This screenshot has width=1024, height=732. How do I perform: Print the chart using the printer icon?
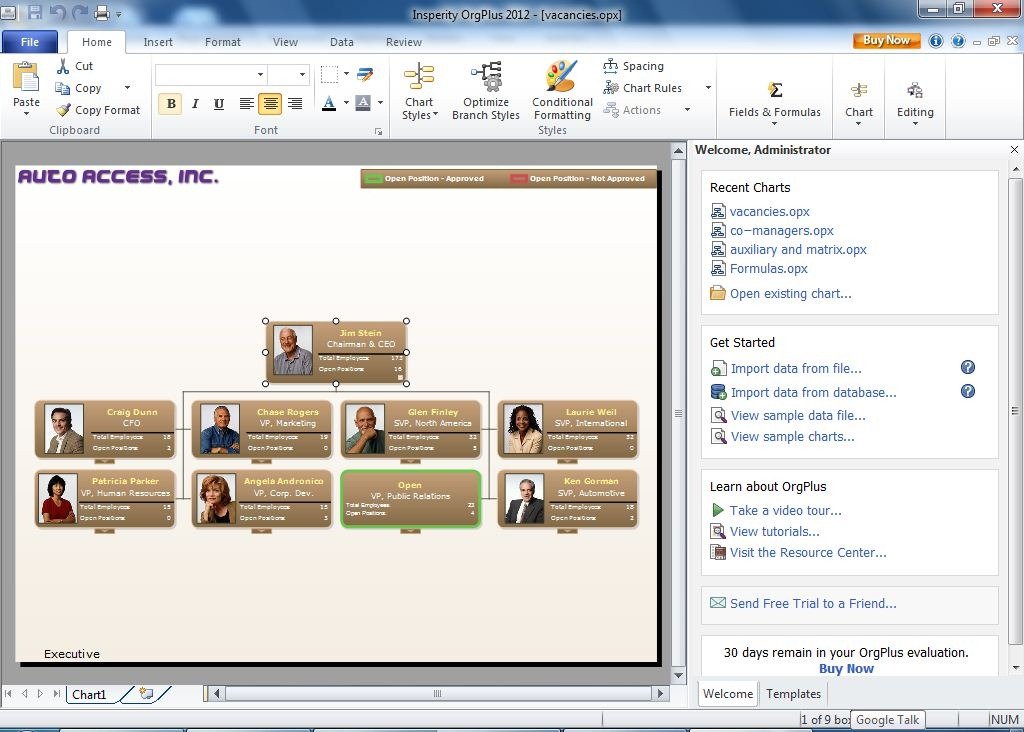click(x=101, y=12)
